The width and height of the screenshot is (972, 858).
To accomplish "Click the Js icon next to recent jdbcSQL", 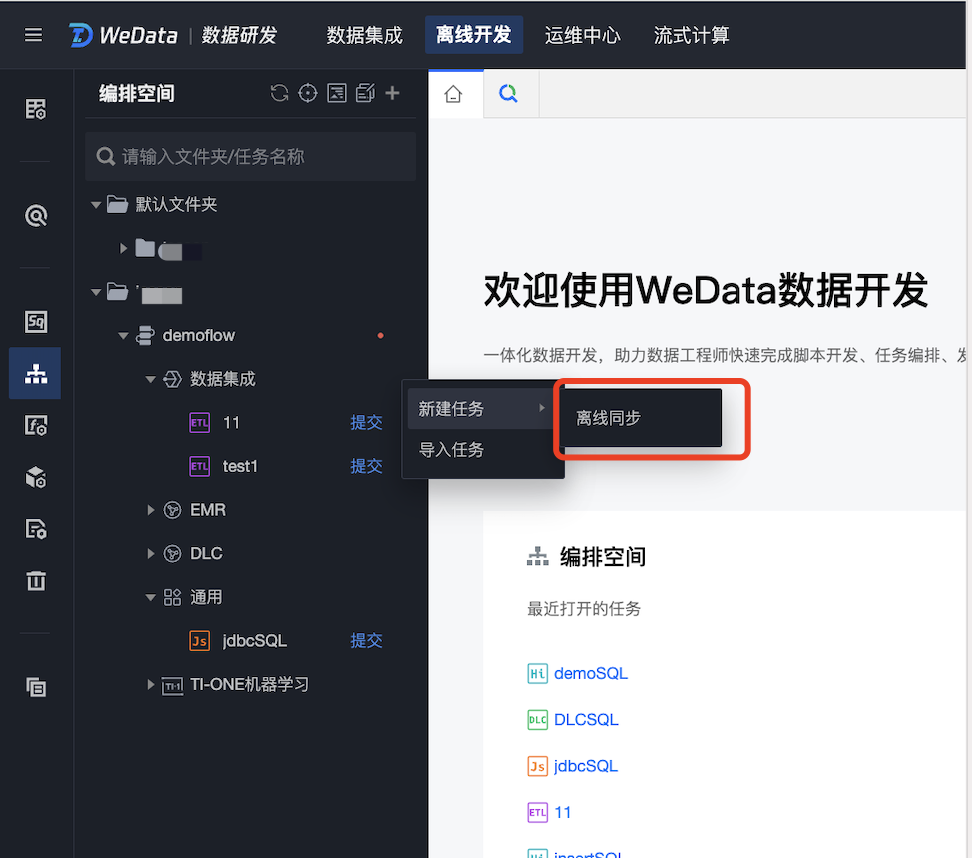I will click(537, 766).
